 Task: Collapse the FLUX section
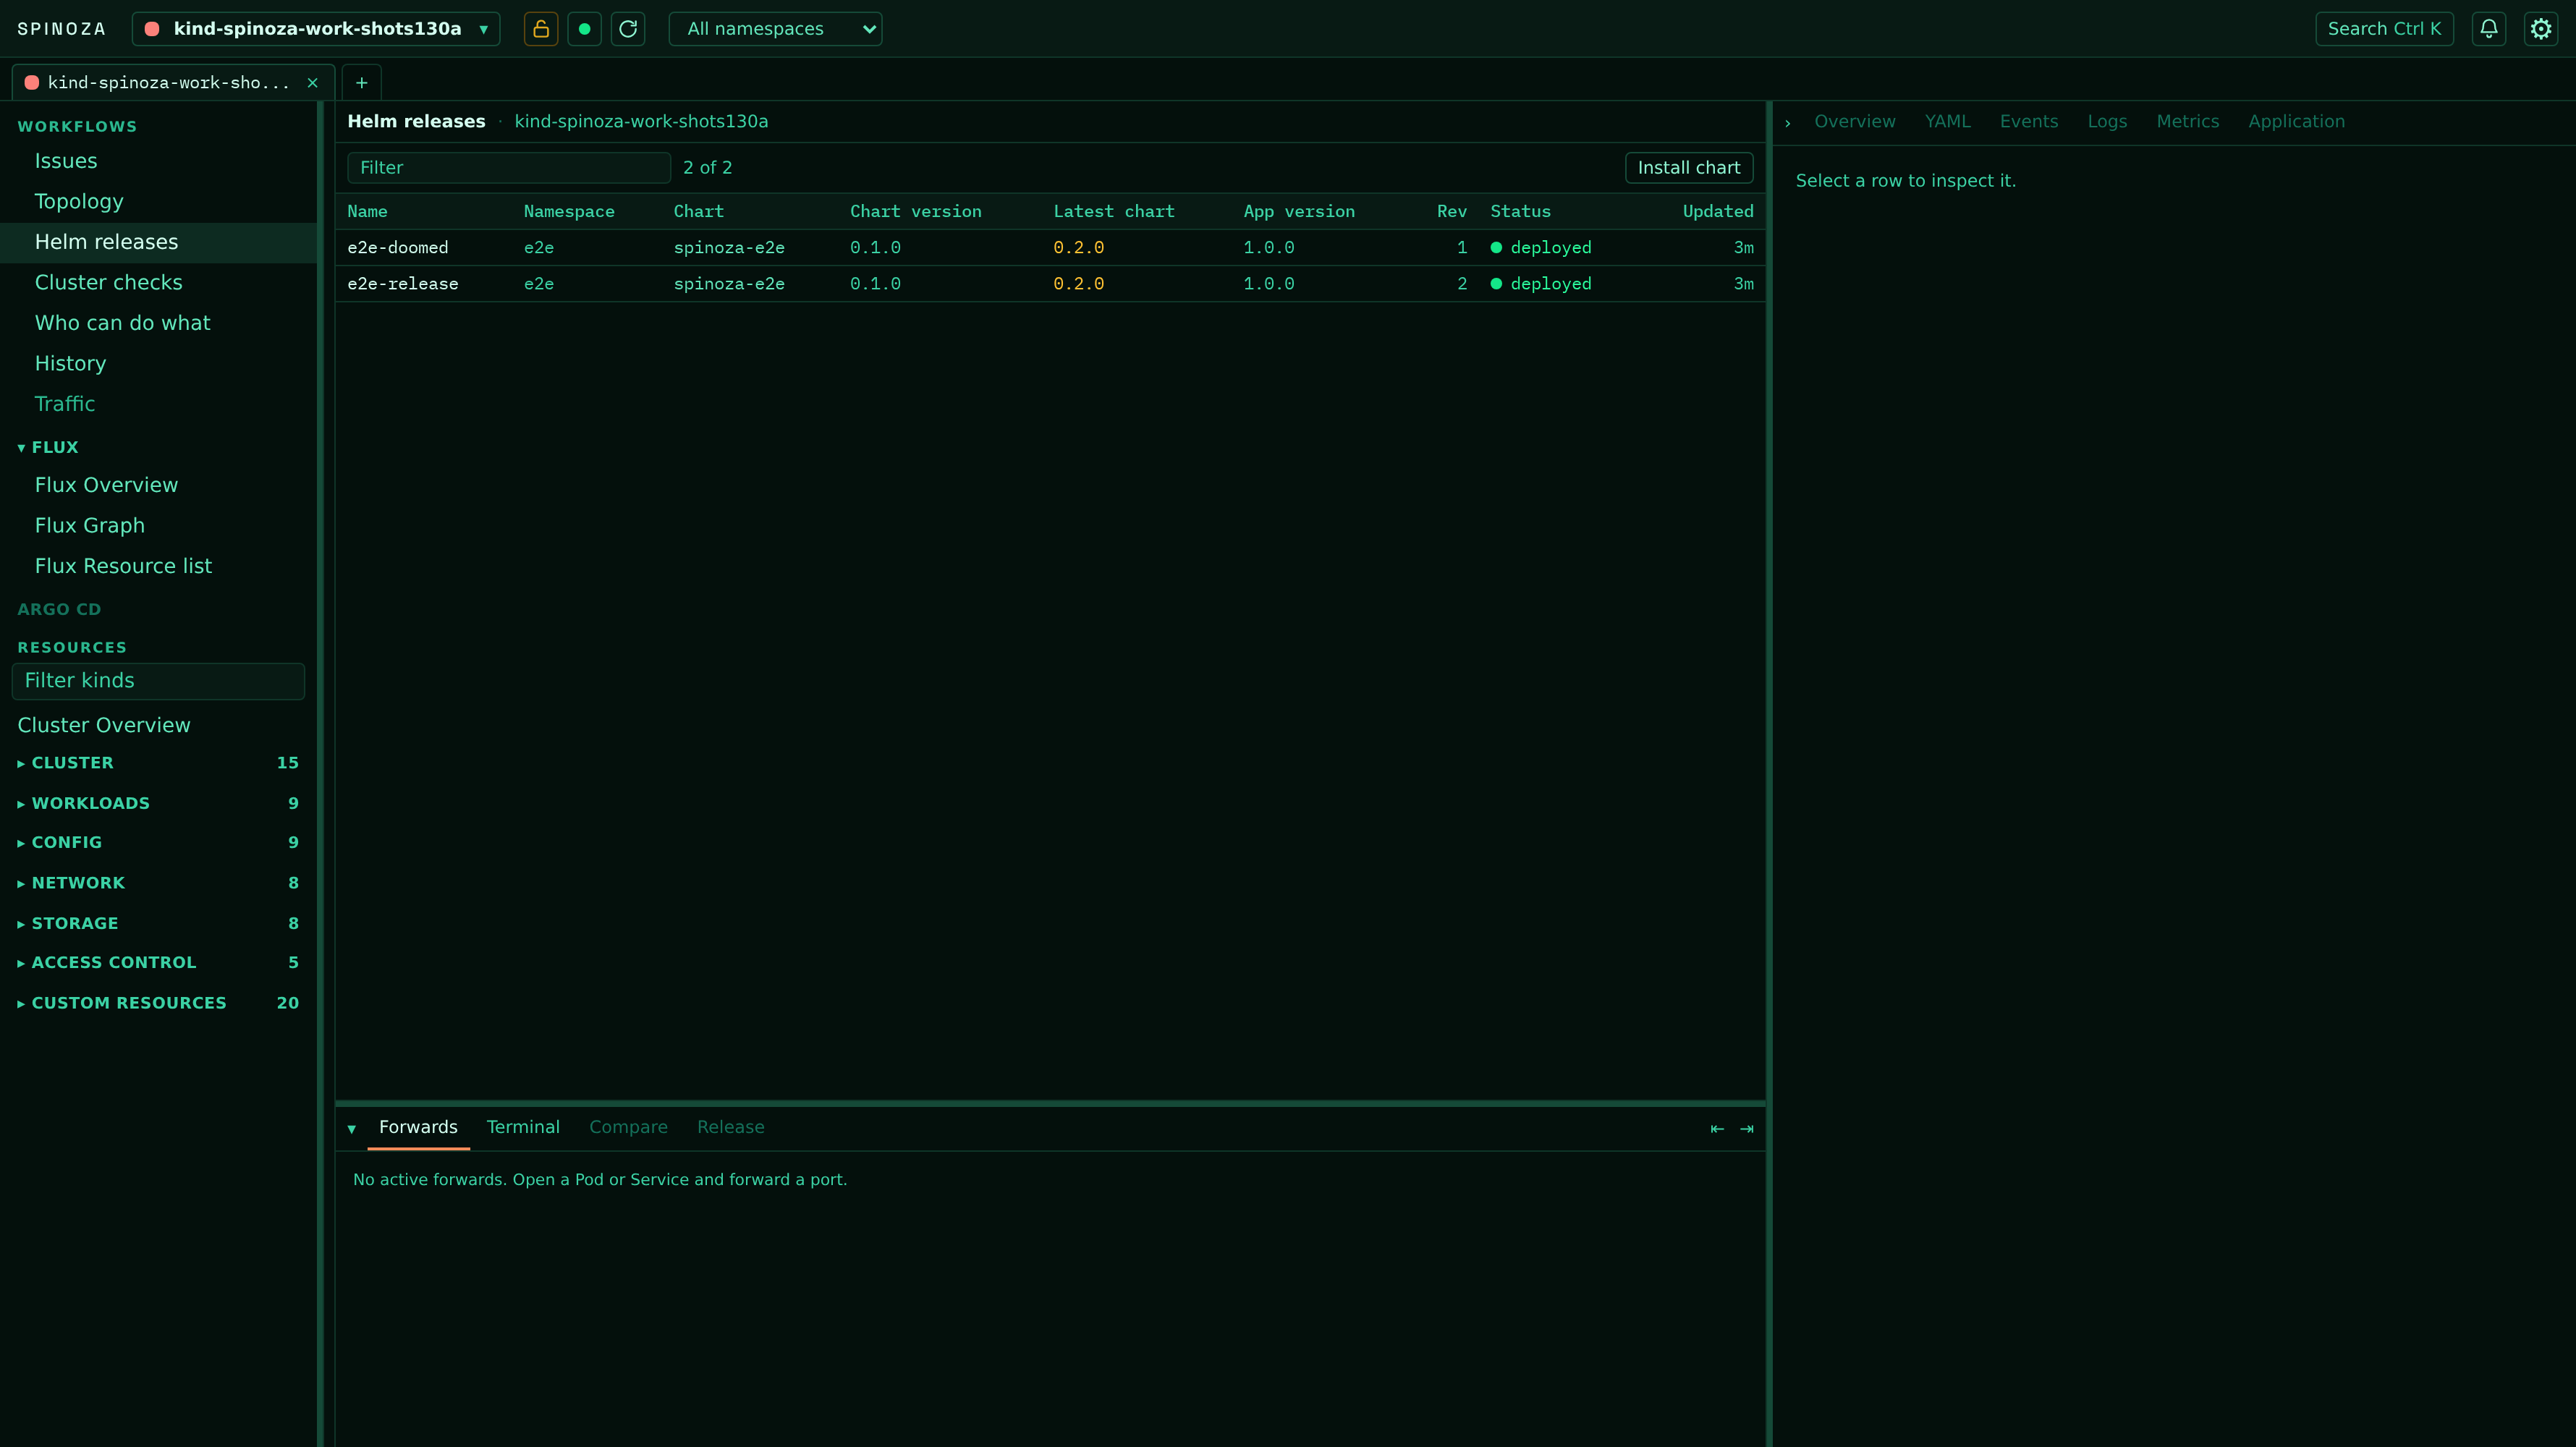[x=48, y=447]
